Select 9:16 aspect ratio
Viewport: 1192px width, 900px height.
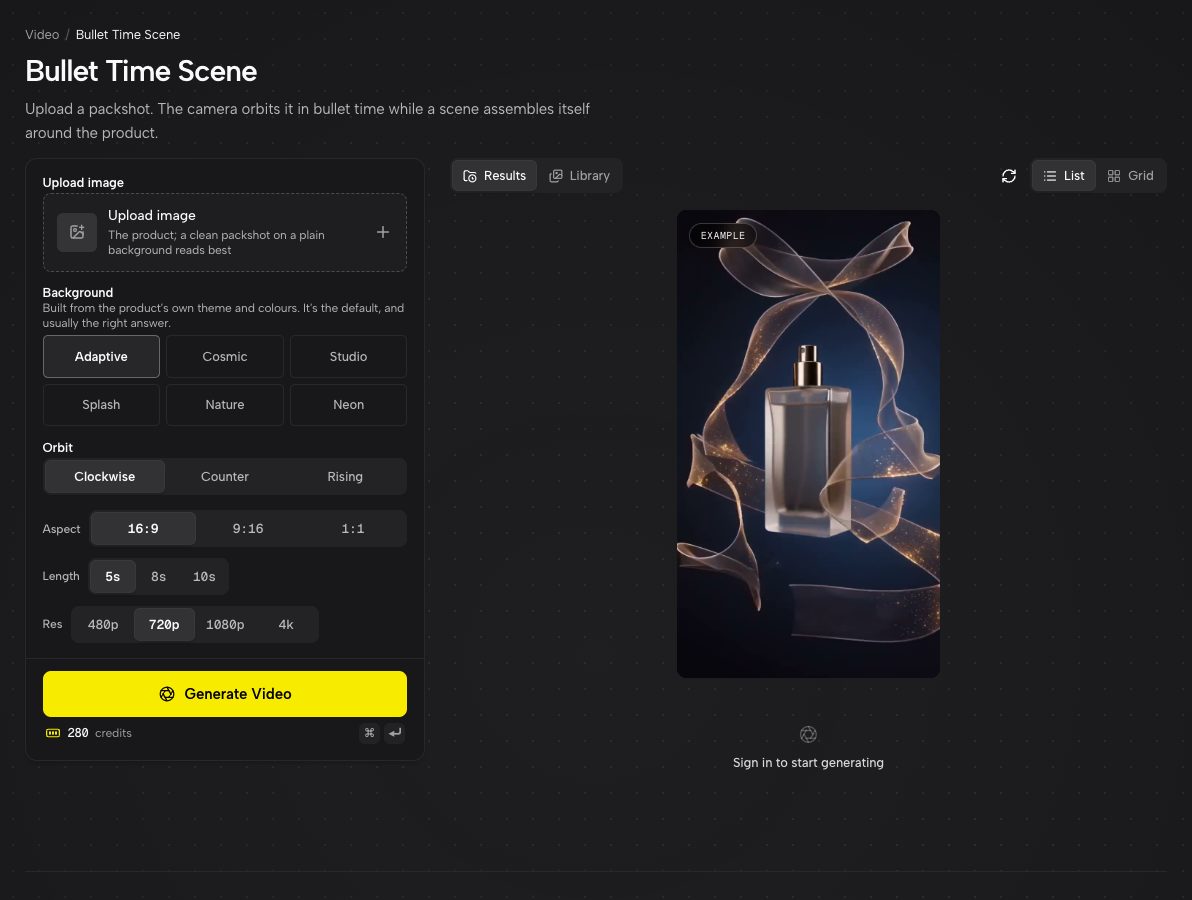pos(248,528)
